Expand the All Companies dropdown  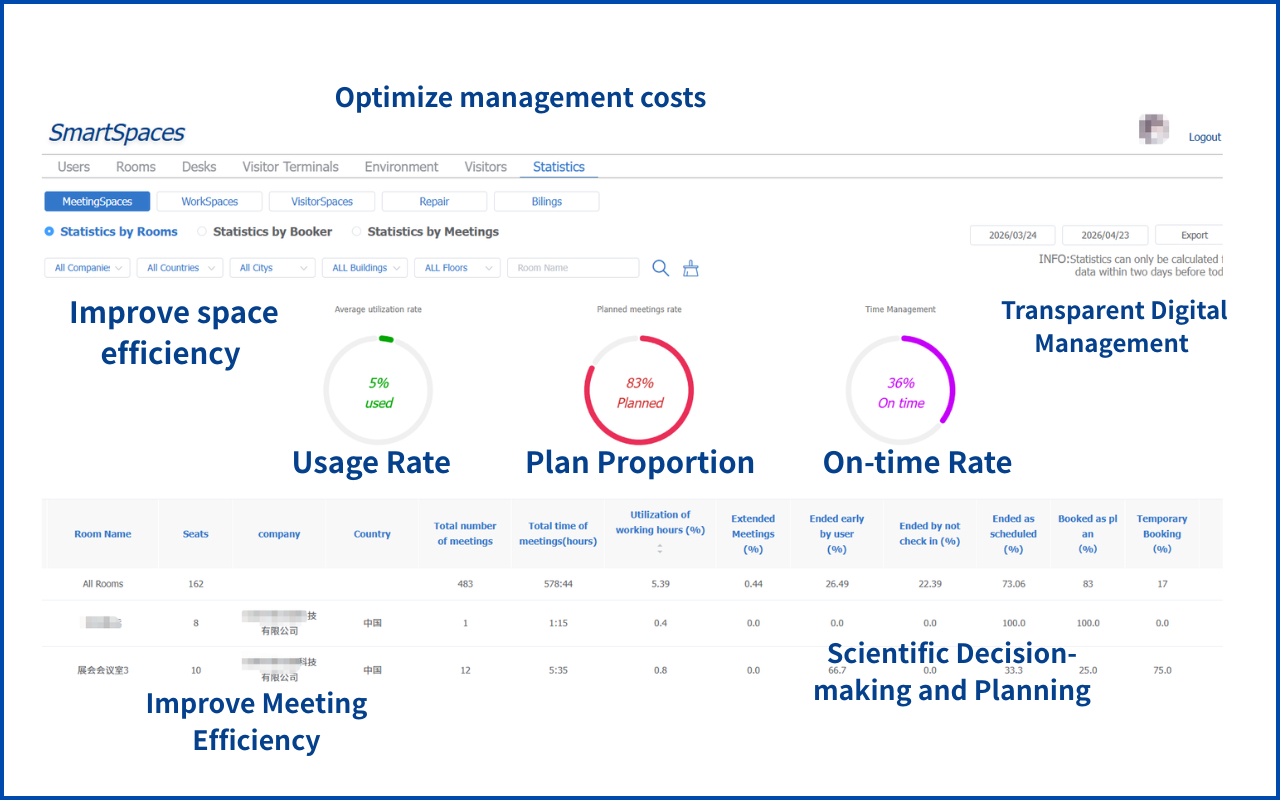[88, 268]
